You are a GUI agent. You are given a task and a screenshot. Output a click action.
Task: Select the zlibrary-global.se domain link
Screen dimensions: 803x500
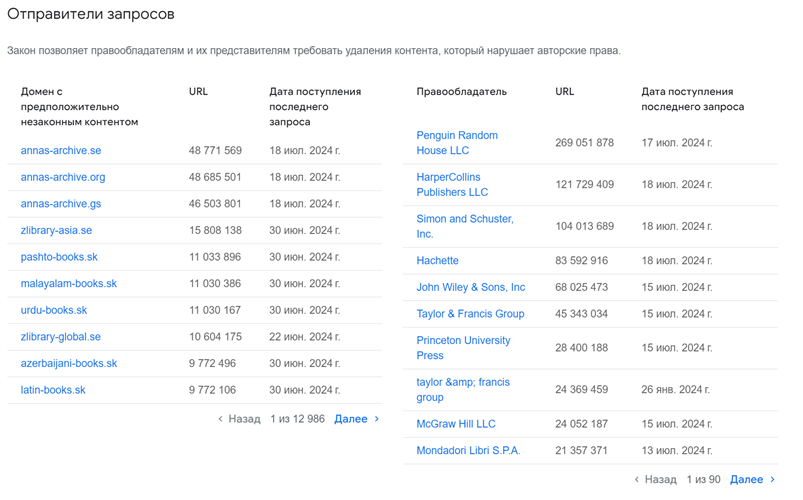click(61, 337)
